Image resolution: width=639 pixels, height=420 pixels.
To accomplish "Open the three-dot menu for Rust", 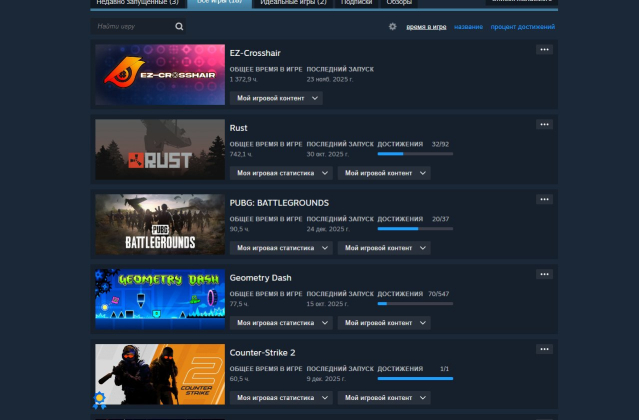I will [x=544, y=124].
